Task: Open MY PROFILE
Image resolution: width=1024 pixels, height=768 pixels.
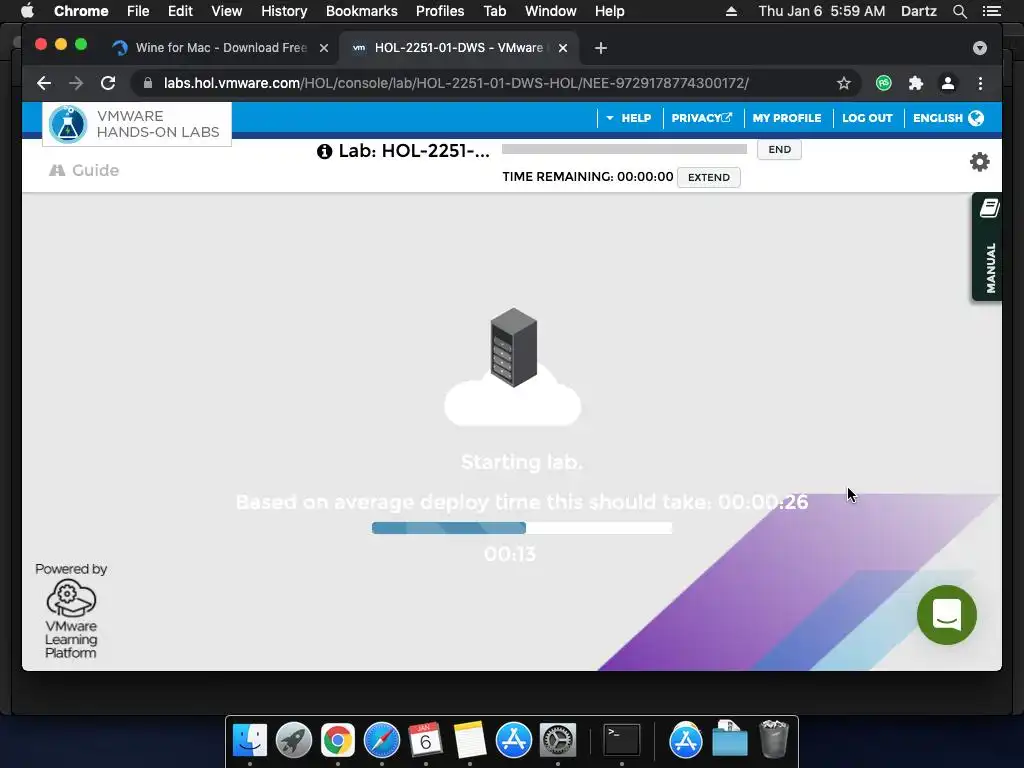Action: coord(786,118)
